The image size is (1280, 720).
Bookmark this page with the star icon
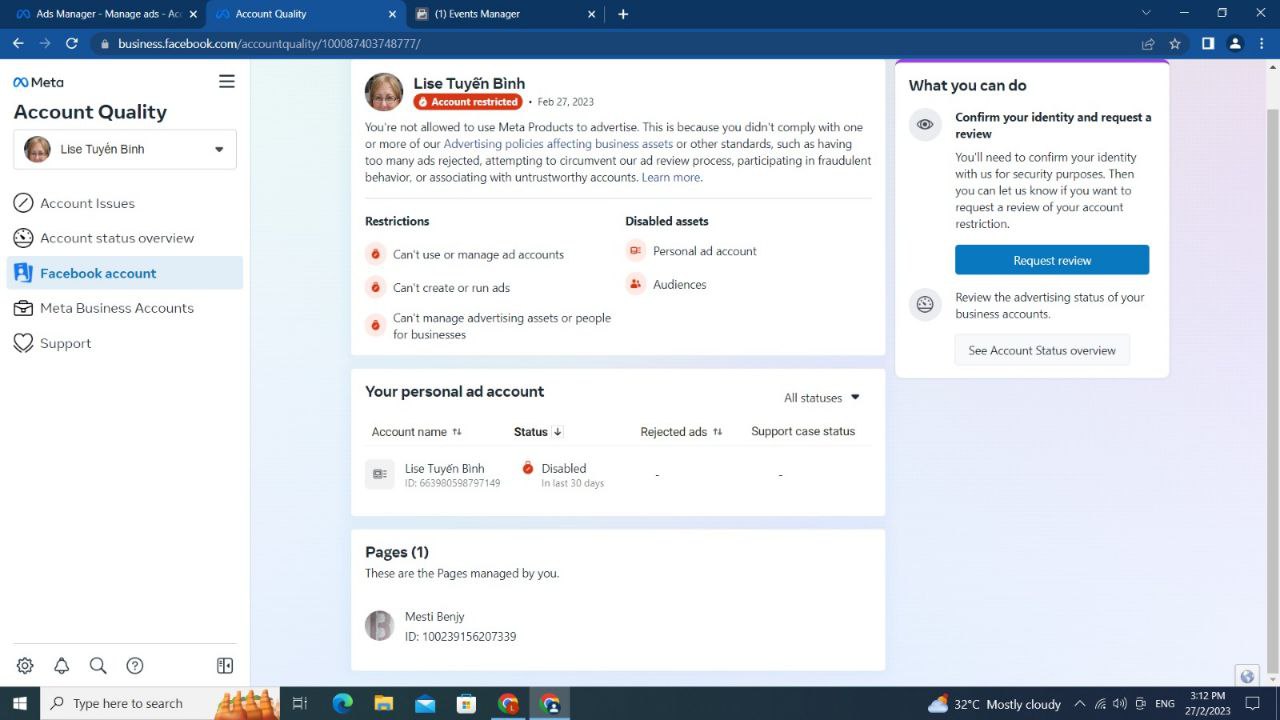point(1175,44)
